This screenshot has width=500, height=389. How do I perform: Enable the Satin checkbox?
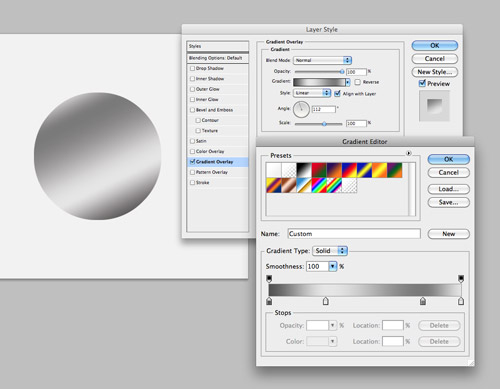[192, 141]
